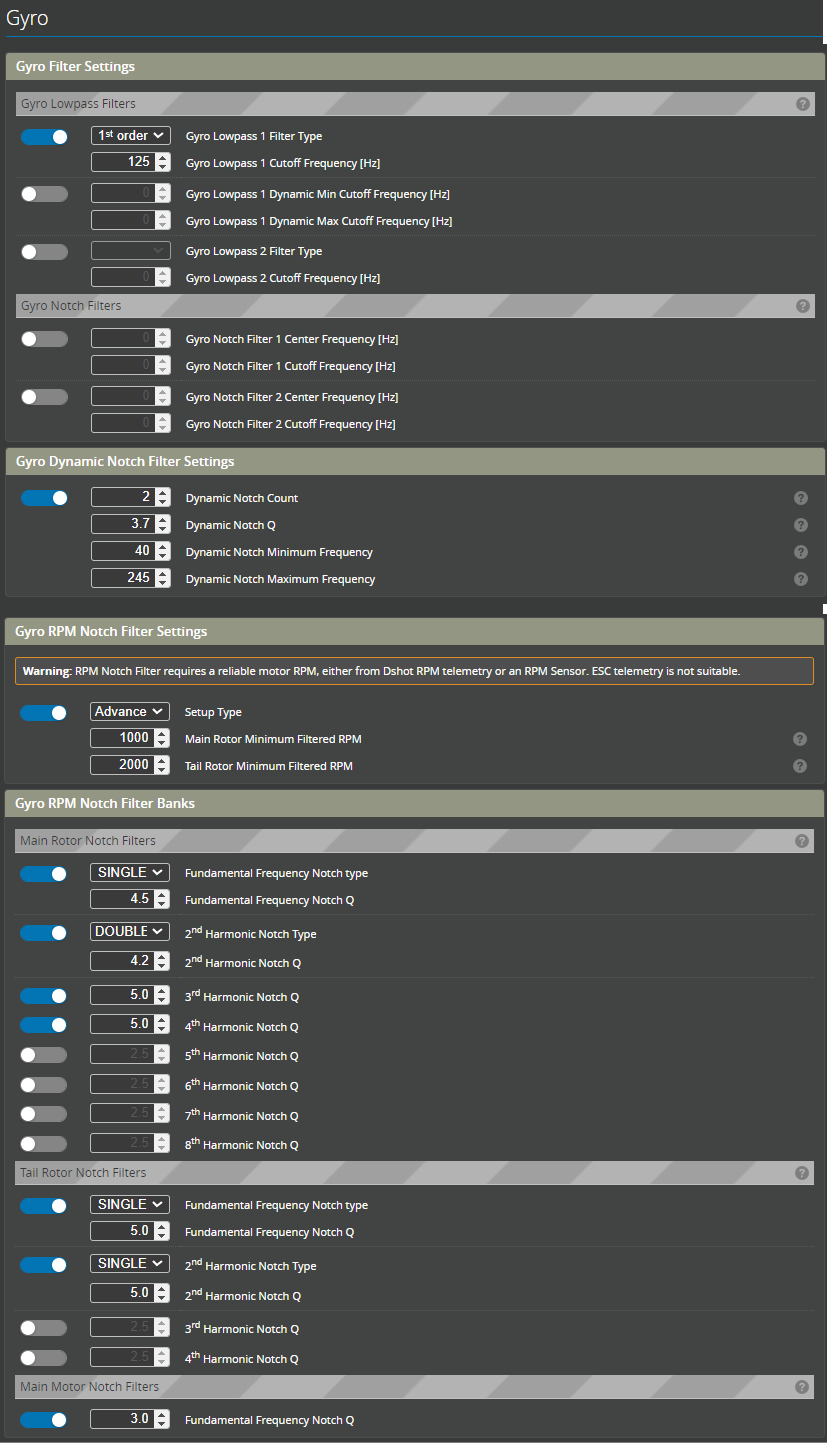Click help icon for Main Motor Notch Filters

(801, 1387)
